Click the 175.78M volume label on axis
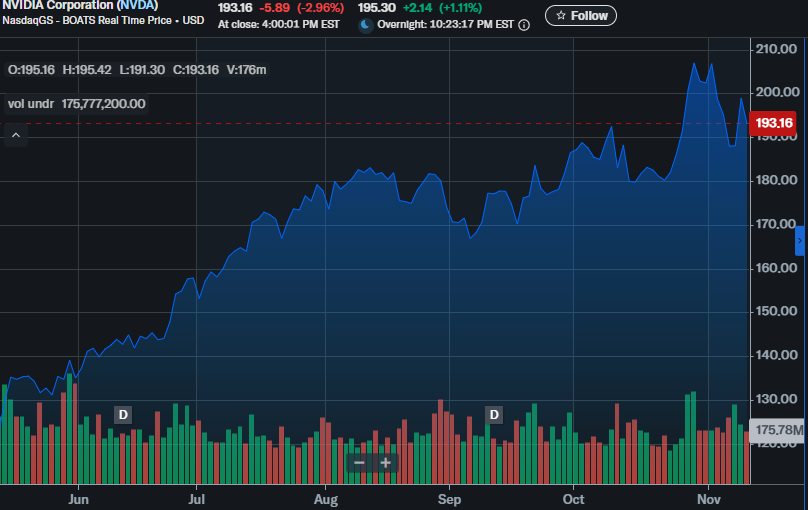This screenshot has height=510, width=808. tap(776, 430)
